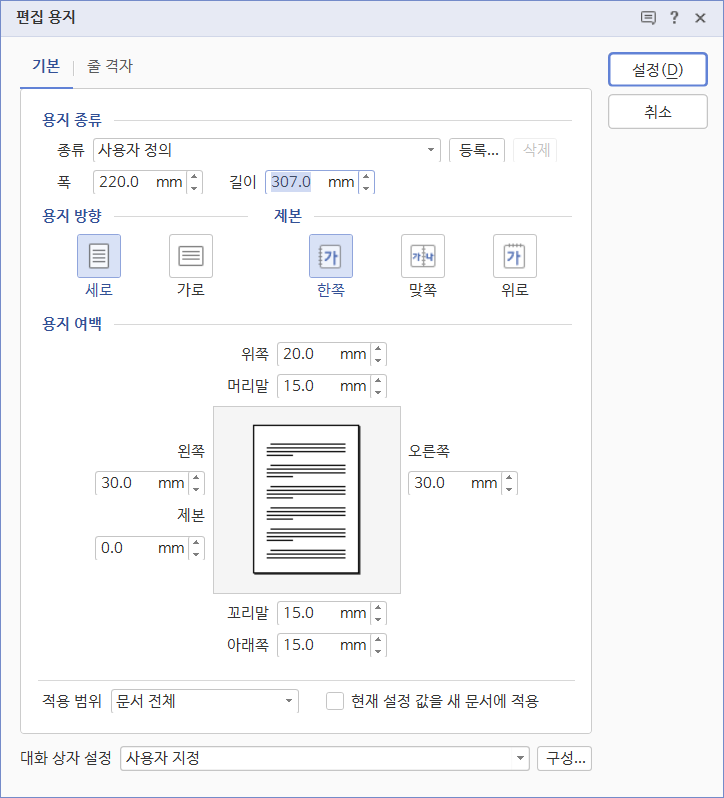This screenshot has width=724, height=798.
Task: Click the 등록... register button
Action: (x=477, y=150)
